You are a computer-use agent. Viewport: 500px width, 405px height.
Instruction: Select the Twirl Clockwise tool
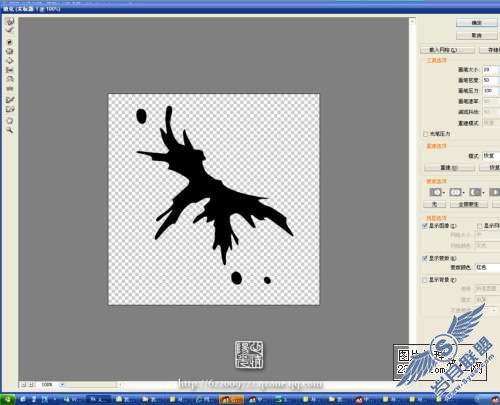(10, 42)
